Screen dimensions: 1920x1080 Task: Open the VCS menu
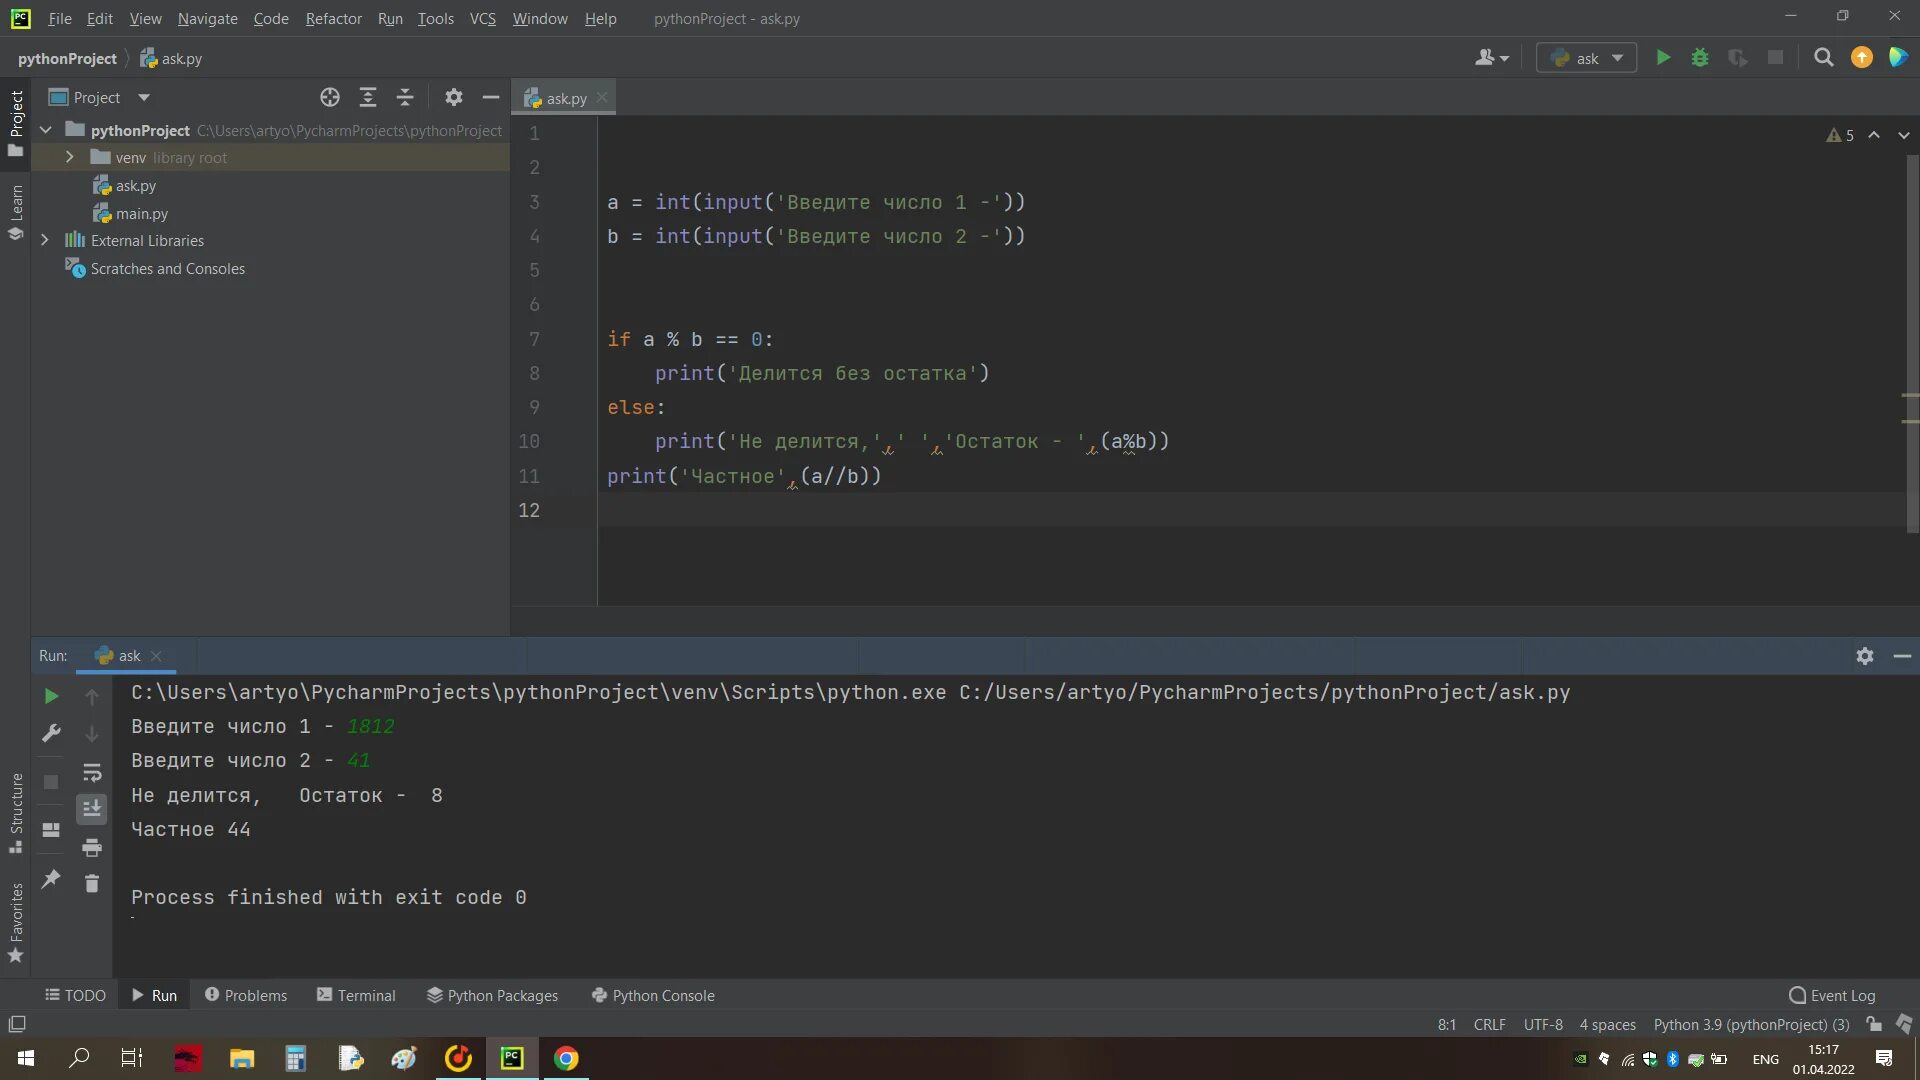(483, 18)
